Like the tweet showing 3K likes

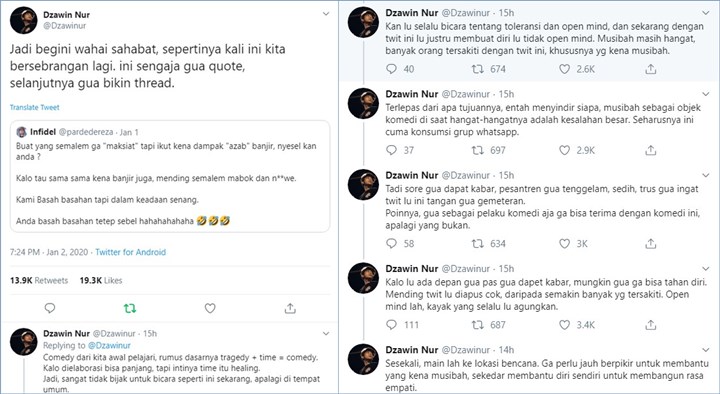564,243
